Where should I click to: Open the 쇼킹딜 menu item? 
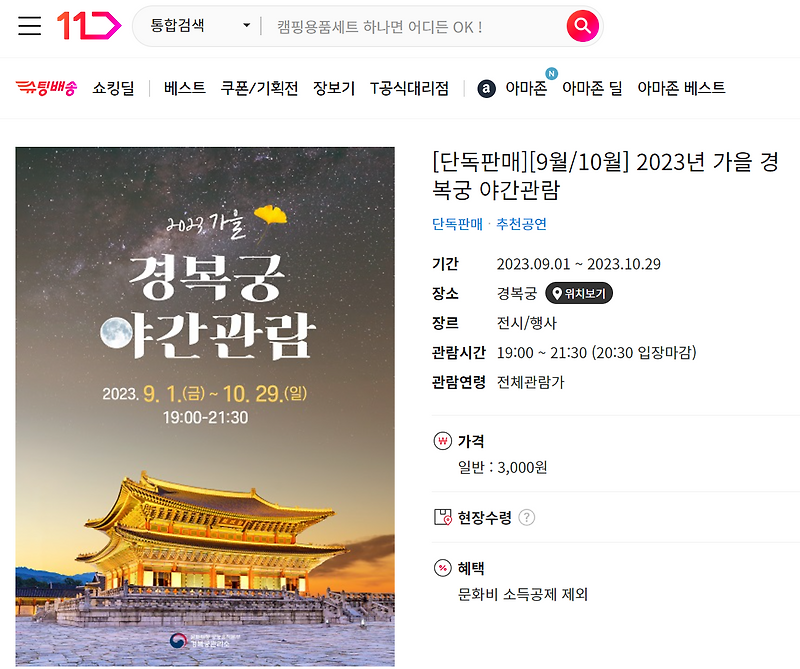coord(113,88)
